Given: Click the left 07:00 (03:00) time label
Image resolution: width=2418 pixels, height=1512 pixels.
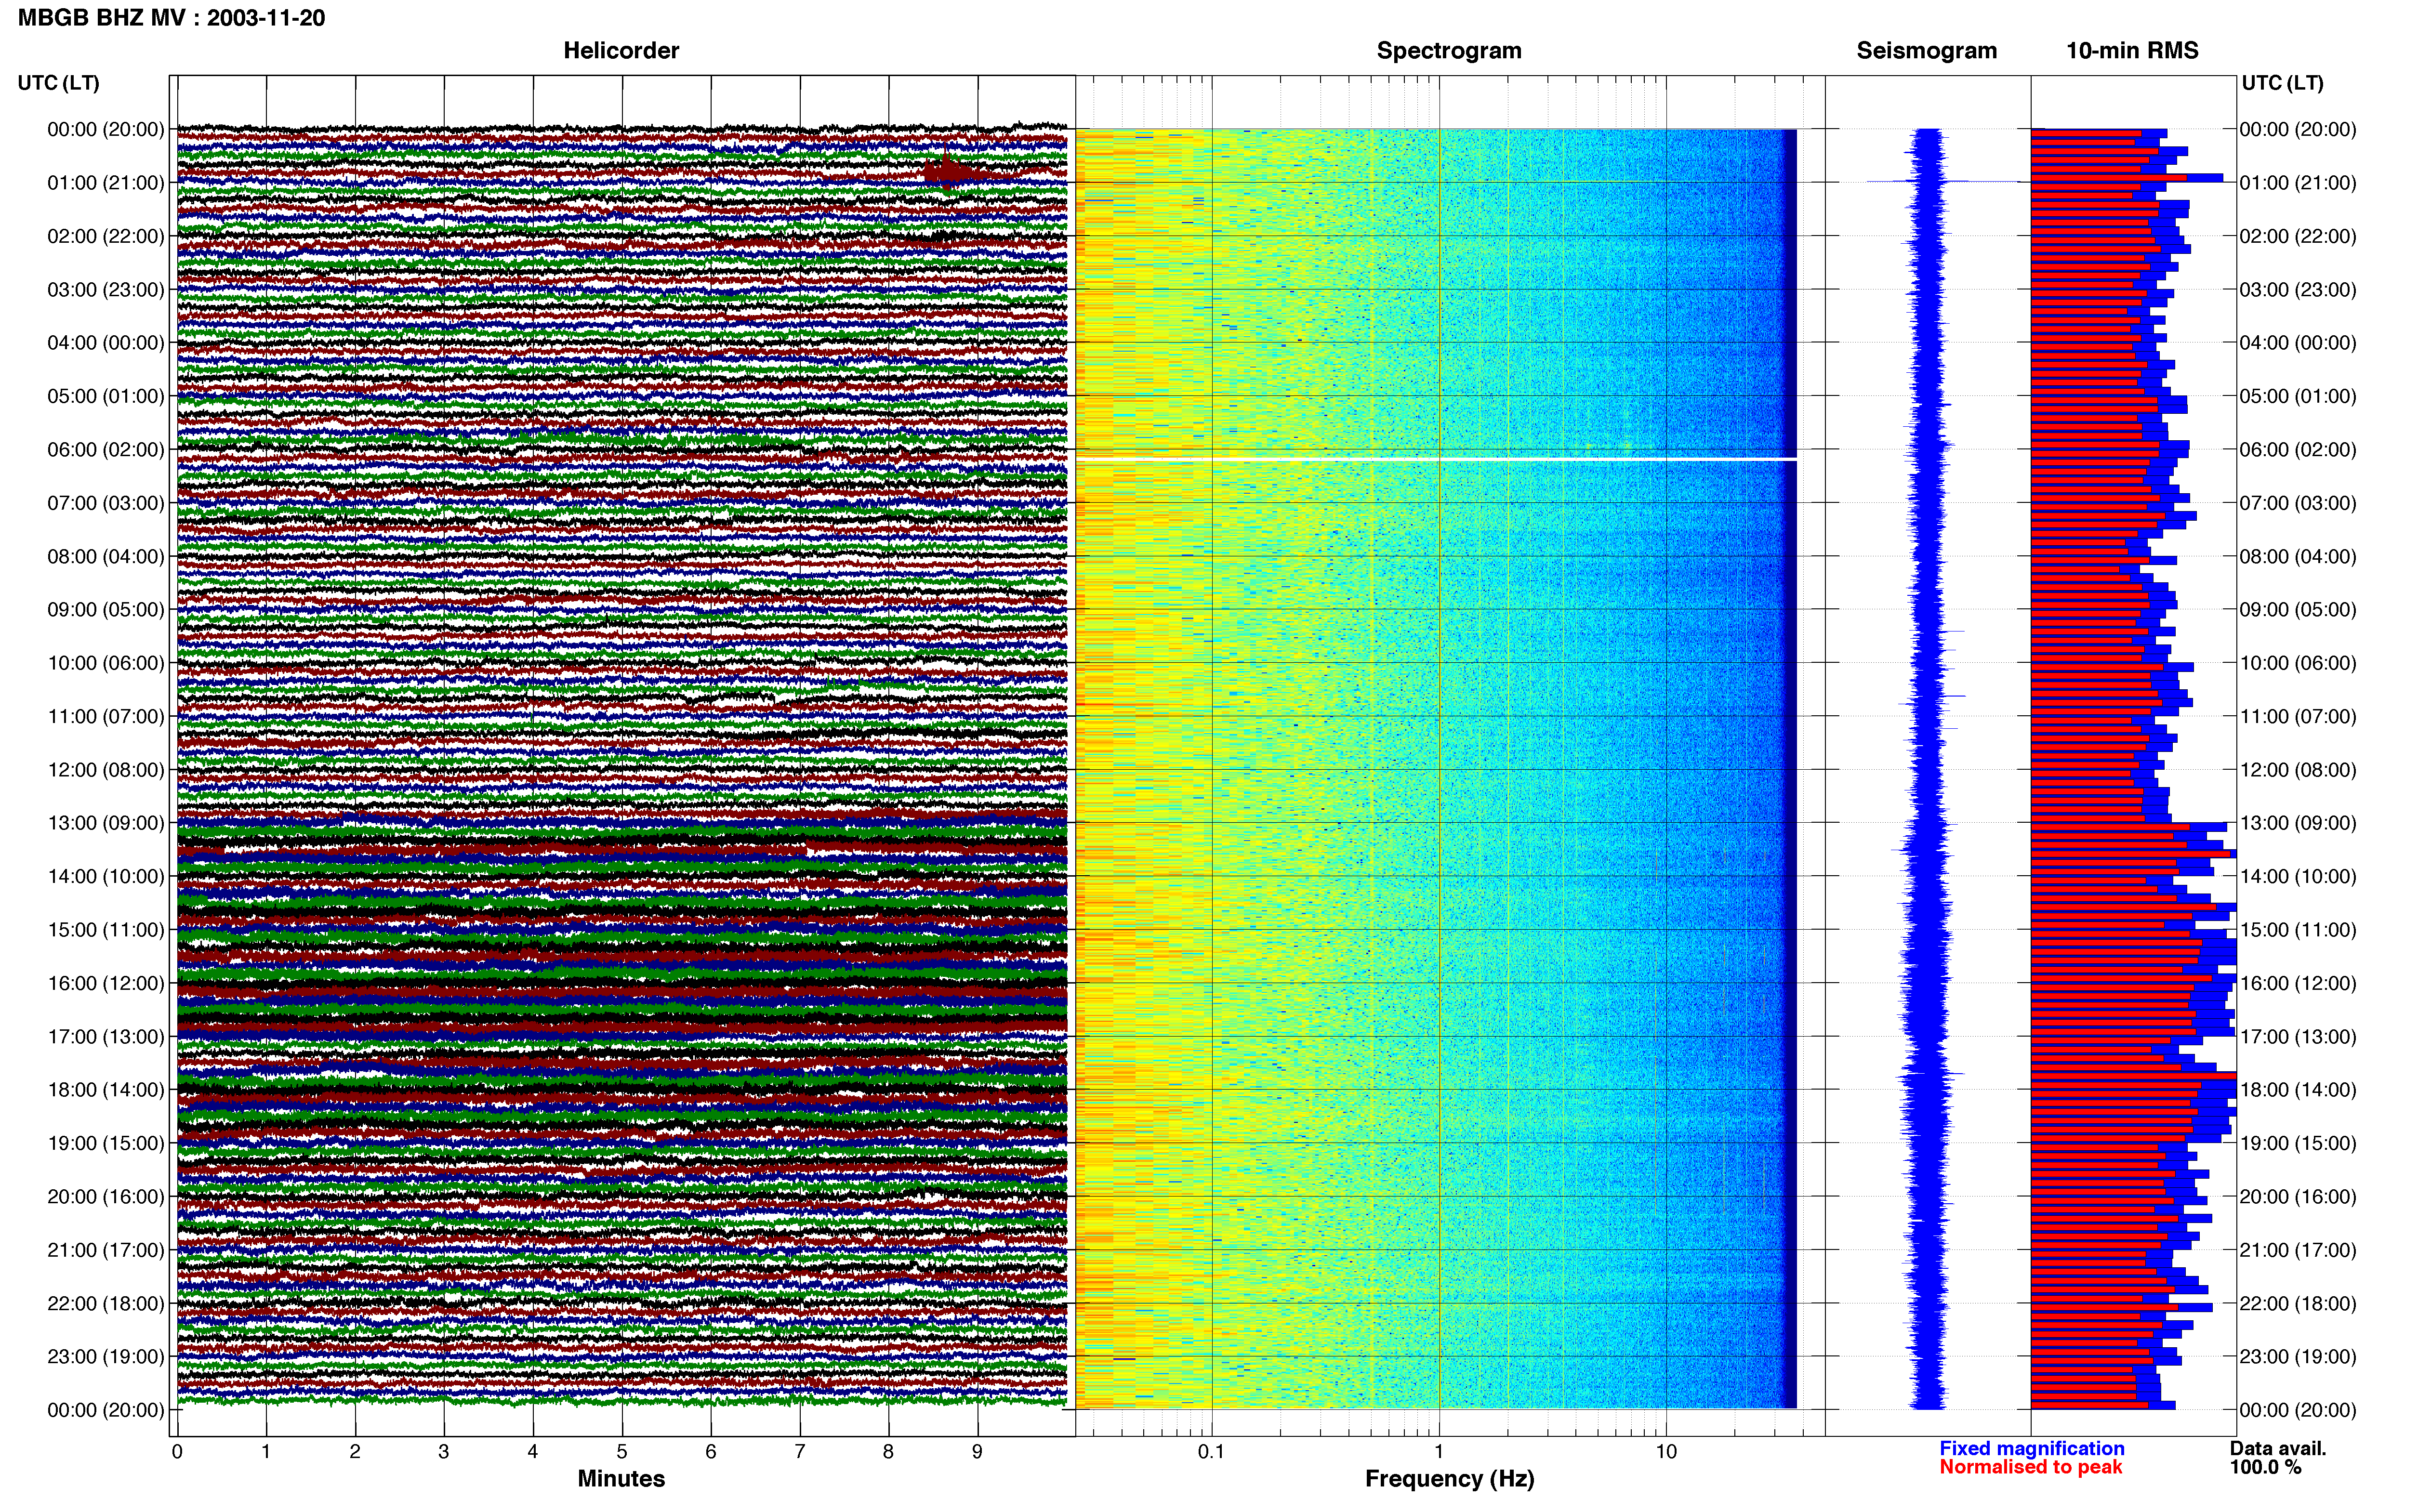Looking at the screenshot, I should (106, 503).
